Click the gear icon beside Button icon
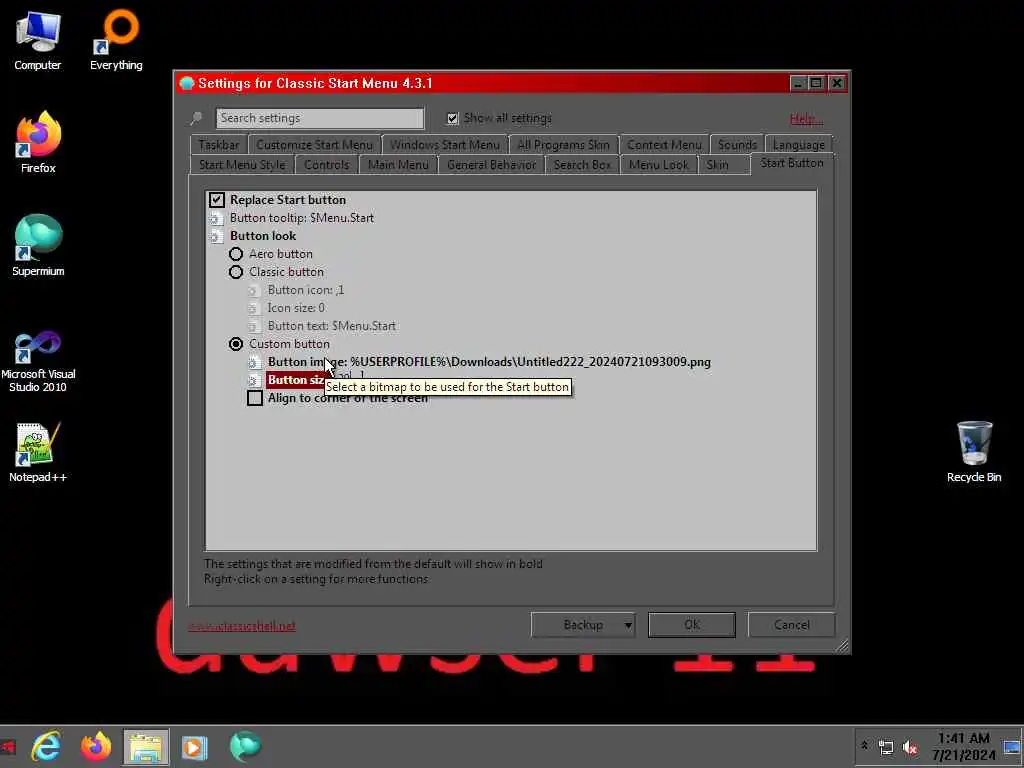Image resolution: width=1024 pixels, height=768 pixels. point(253,290)
